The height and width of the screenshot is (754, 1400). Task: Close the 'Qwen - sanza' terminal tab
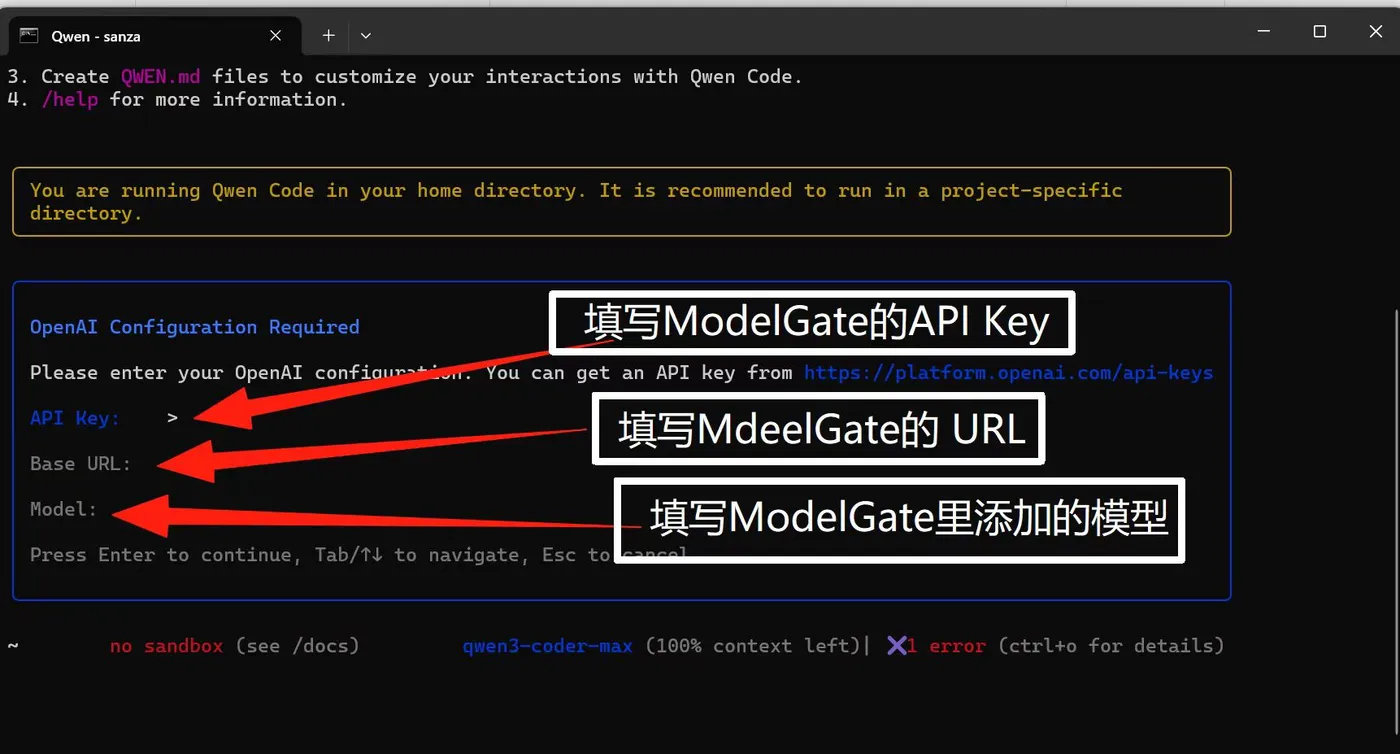pos(275,35)
